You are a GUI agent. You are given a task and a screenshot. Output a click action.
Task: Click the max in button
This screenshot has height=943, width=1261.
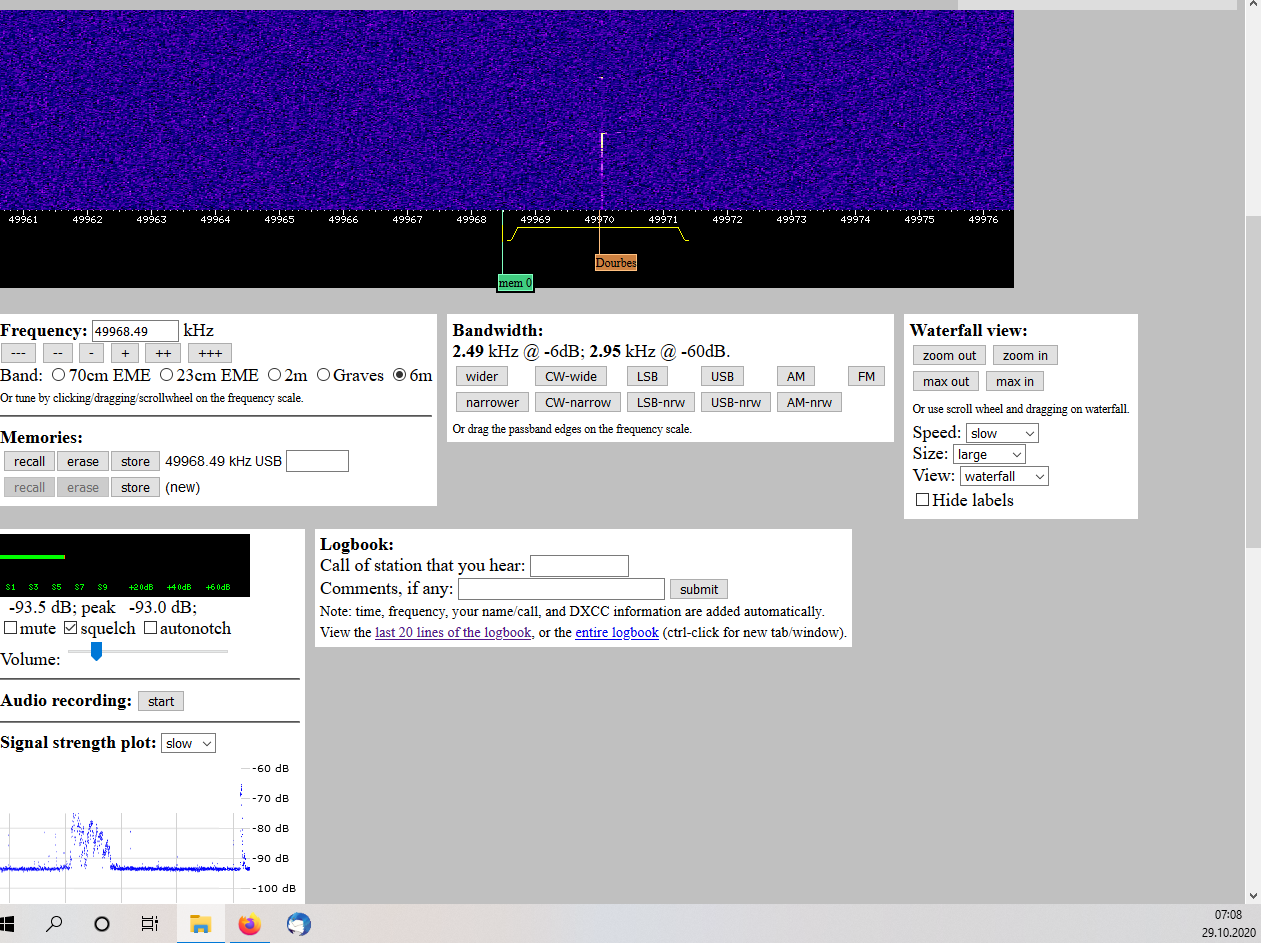(x=1015, y=381)
